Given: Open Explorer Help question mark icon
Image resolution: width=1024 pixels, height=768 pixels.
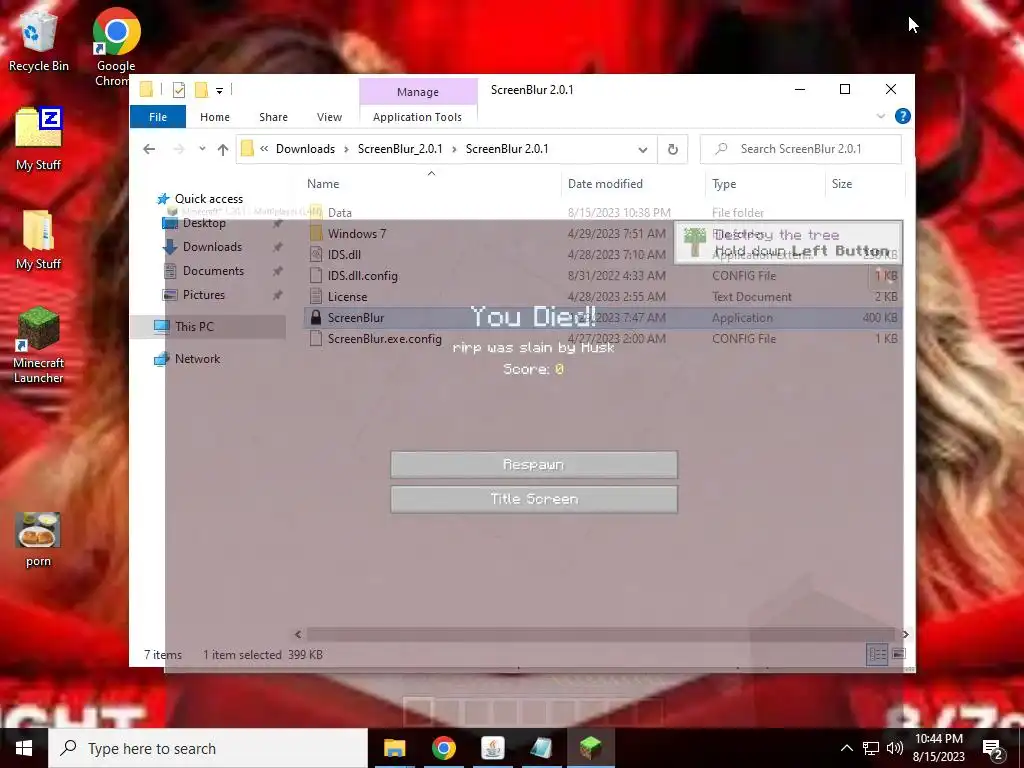Looking at the screenshot, I should coord(903,116).
